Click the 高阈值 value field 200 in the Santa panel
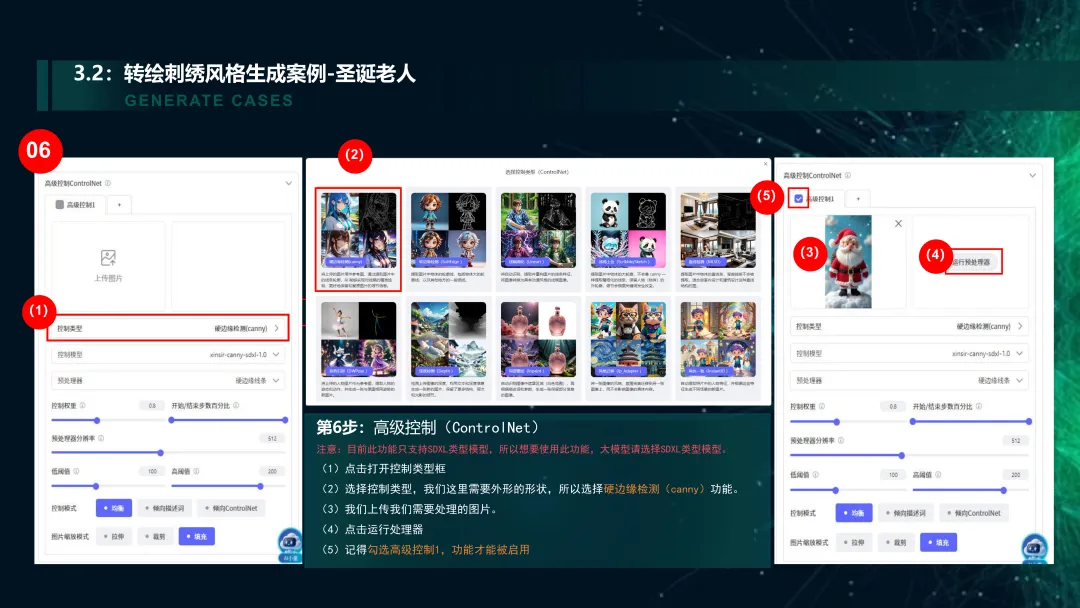Image resolution: width=1080 pixels, height=608 pixels. tap(1015, 474)
